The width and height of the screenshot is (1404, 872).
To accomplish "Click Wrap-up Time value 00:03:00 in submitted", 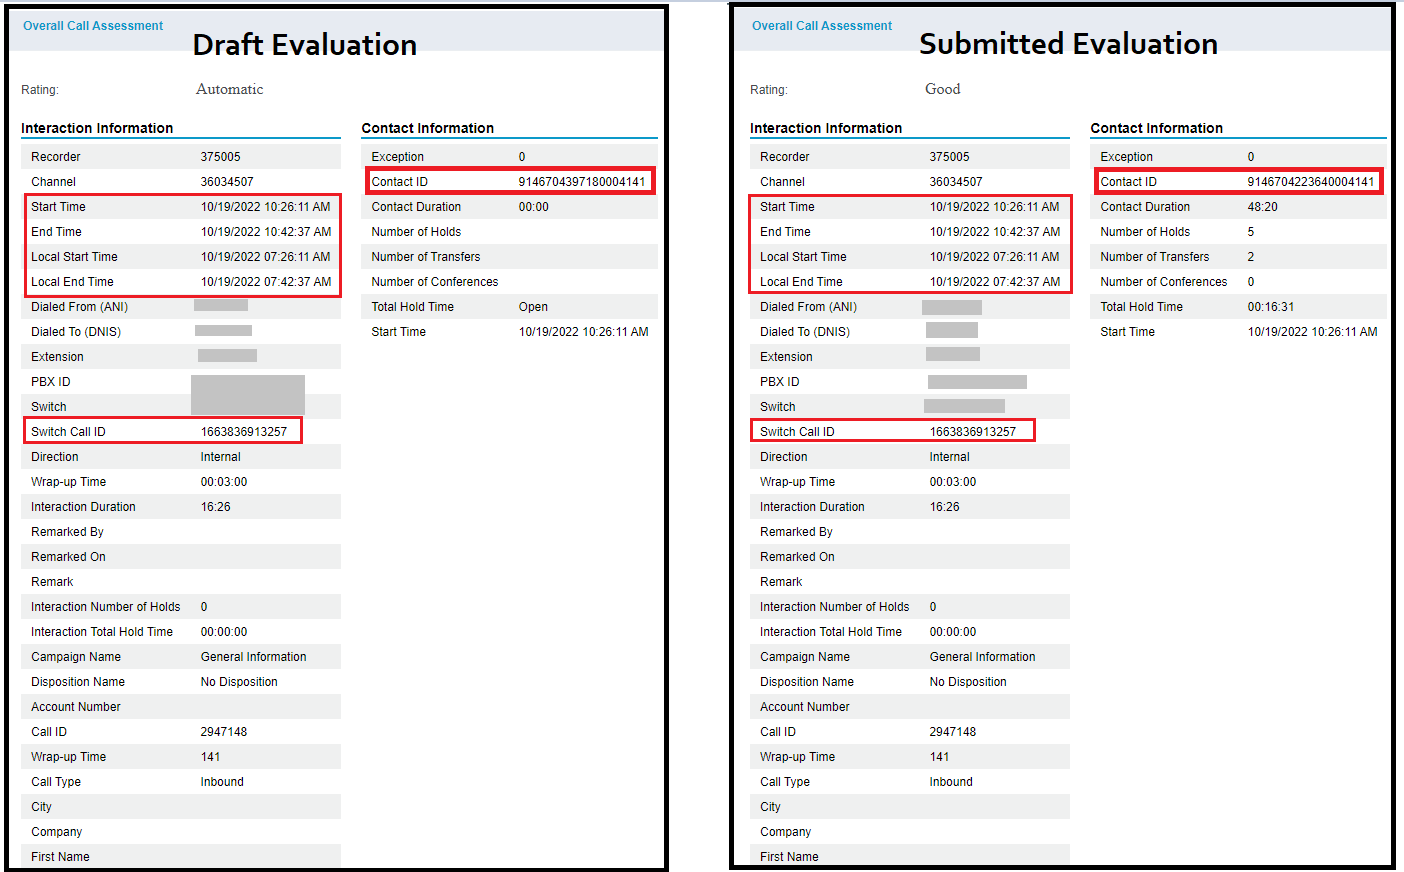I will point(953,482).
